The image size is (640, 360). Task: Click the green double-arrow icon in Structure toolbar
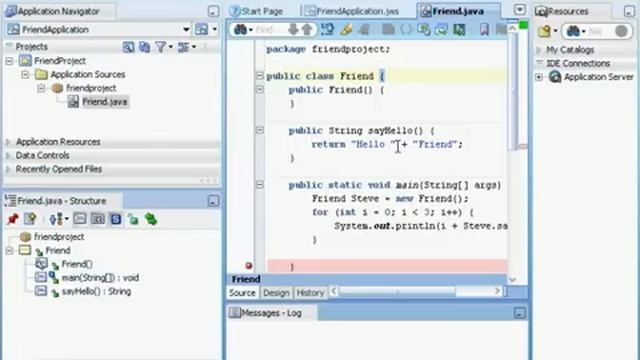pos(151,219)
